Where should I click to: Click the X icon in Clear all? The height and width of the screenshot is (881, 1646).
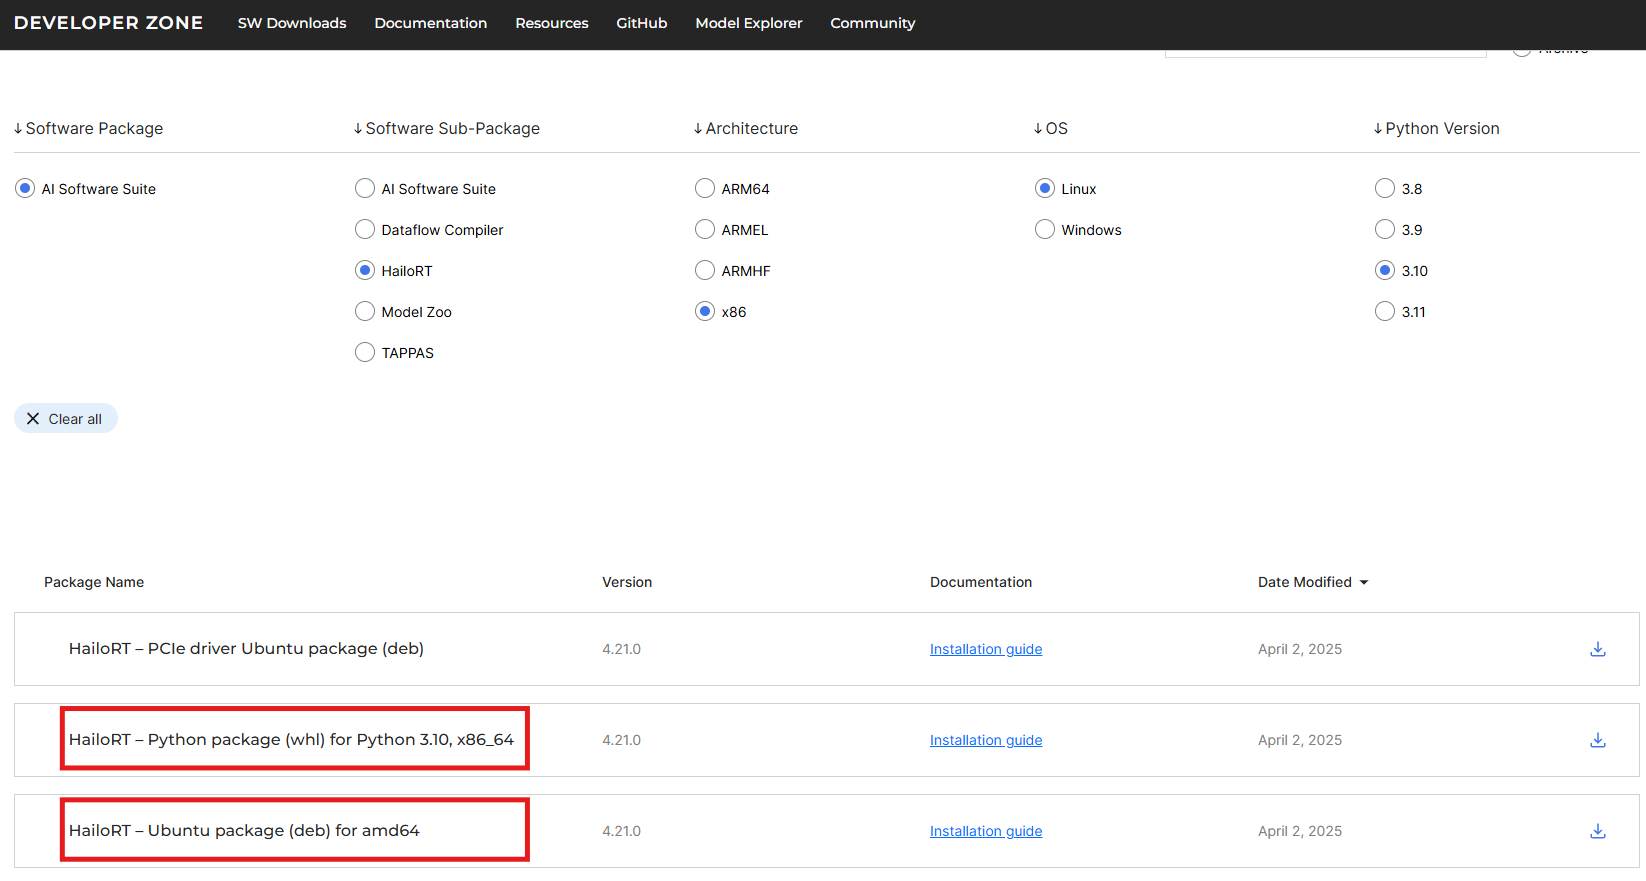pyautogui.click(x=33, y=419)
